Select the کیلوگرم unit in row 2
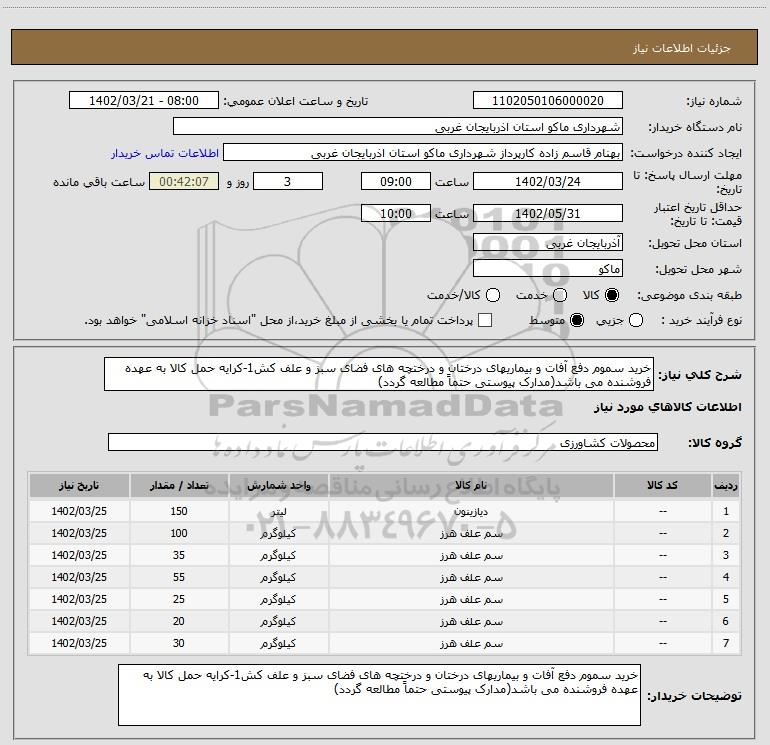770x745 pixels. (278, 533)
